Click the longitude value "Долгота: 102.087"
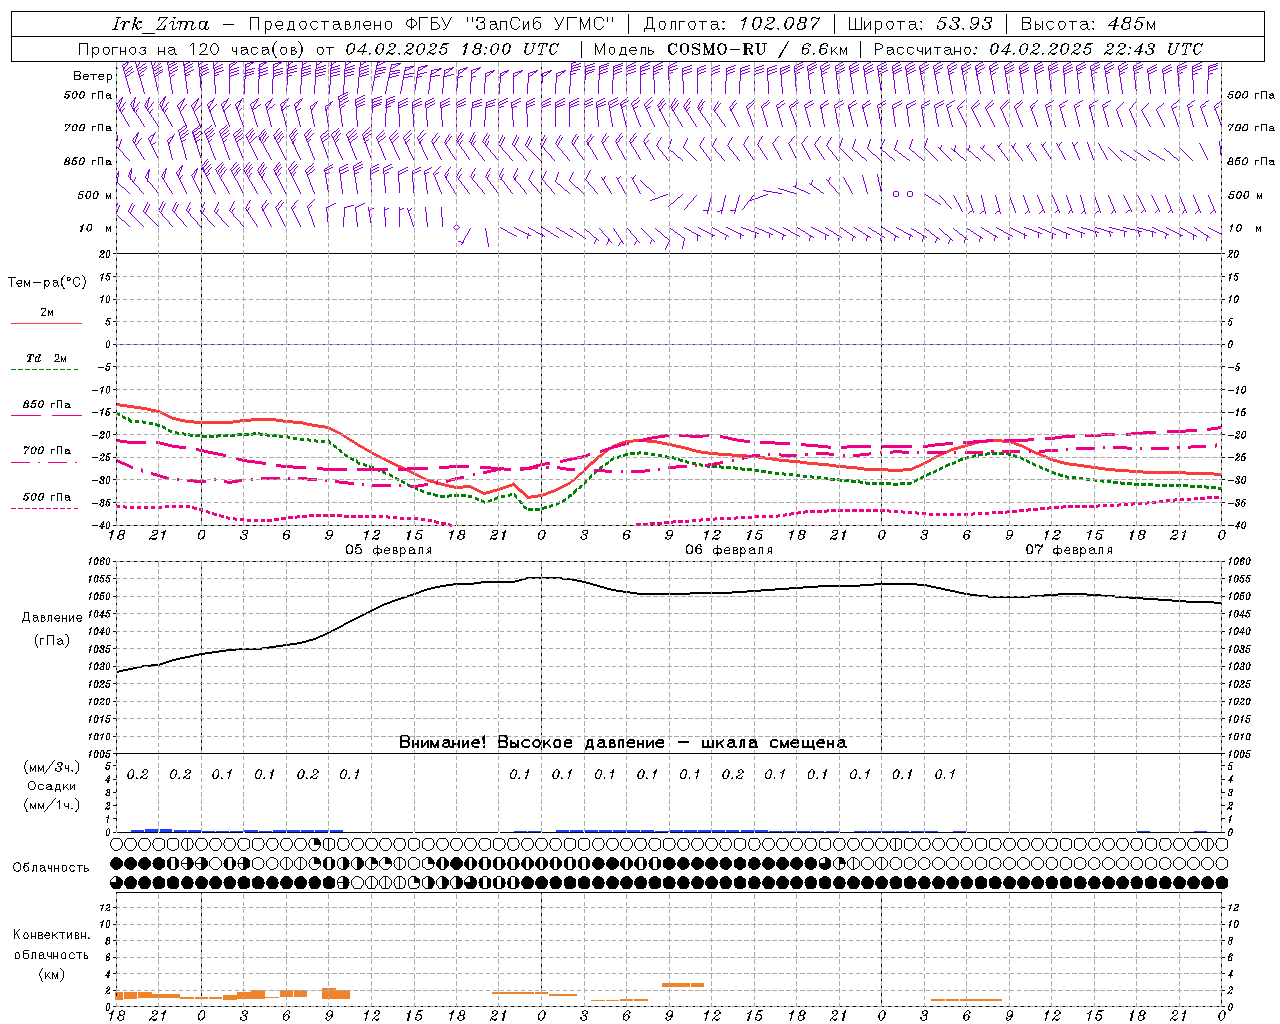 [731, 24]
